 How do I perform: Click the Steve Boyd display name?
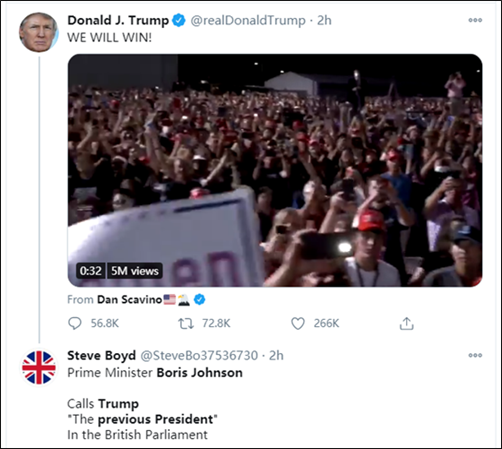click(101, 356)
